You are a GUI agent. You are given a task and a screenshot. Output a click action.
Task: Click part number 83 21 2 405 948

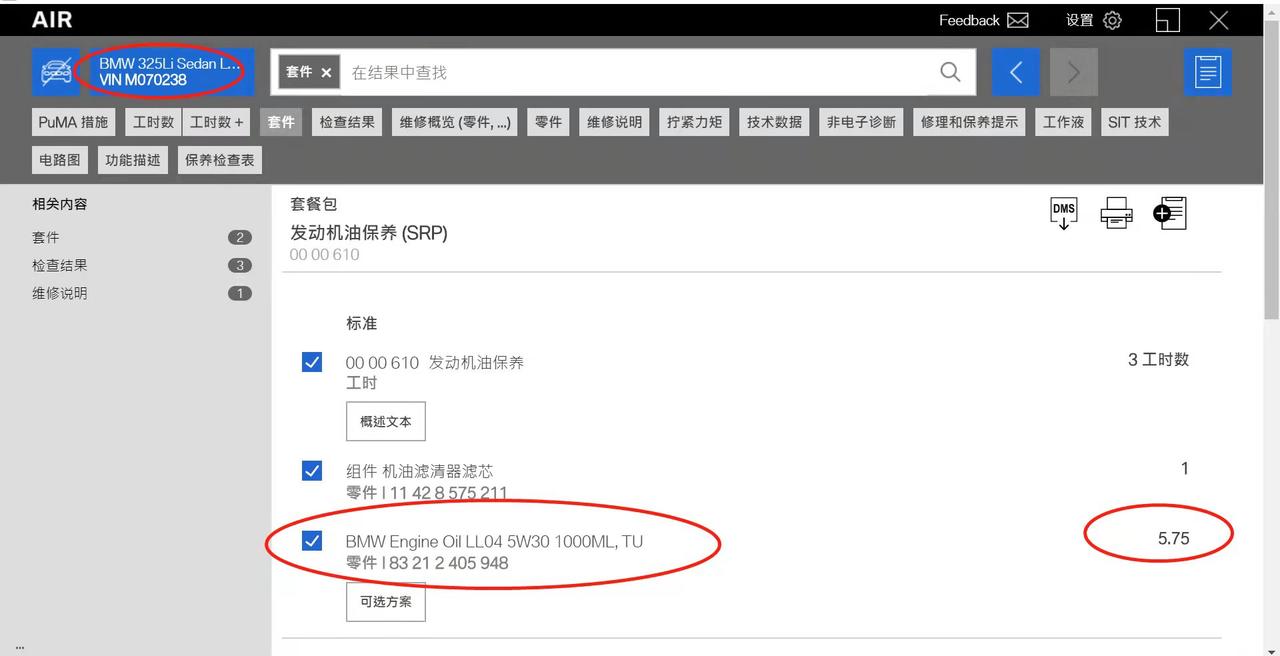click(448, 563)
